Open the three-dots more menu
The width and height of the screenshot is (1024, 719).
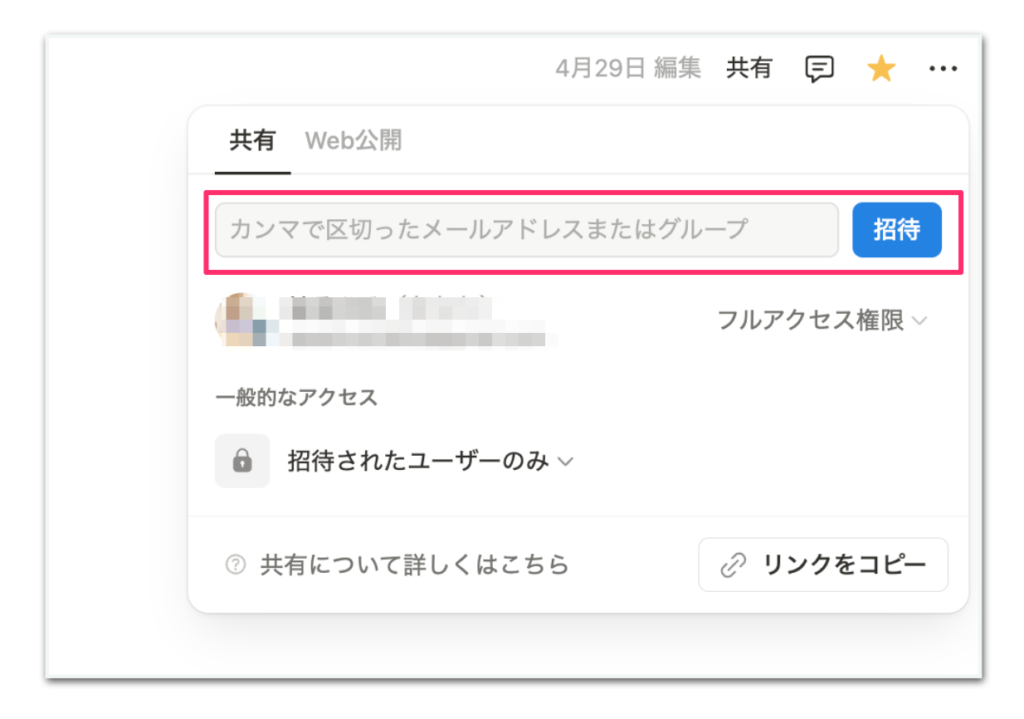coord(943,68)
